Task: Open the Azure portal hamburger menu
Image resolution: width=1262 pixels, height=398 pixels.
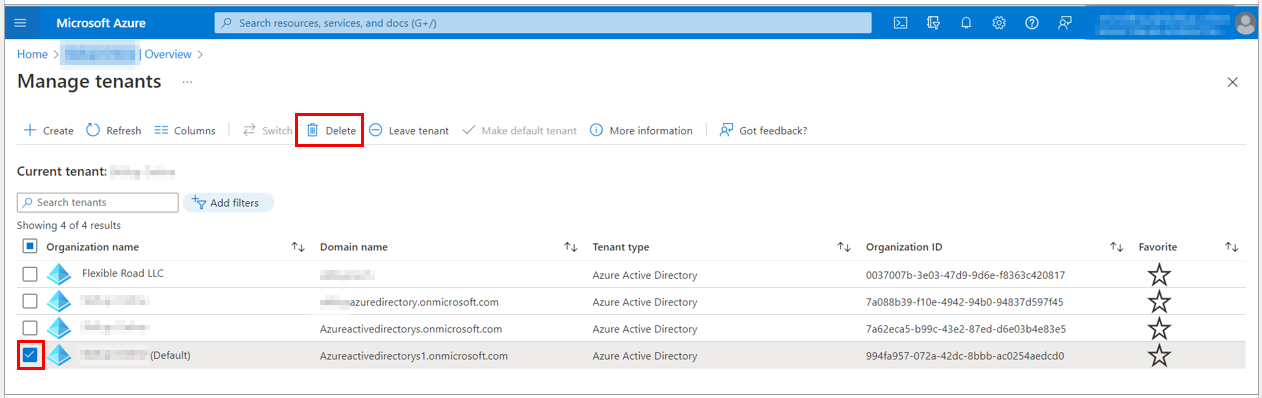Action: 20,22
